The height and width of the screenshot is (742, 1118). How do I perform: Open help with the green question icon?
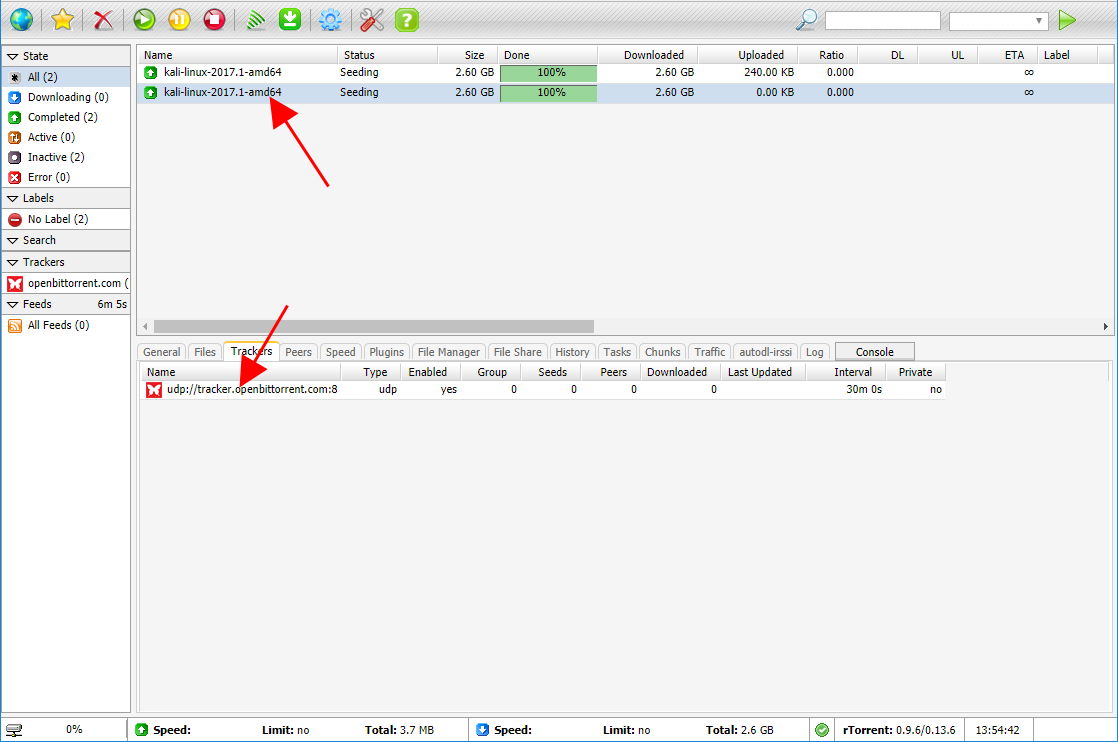(406, 19)
